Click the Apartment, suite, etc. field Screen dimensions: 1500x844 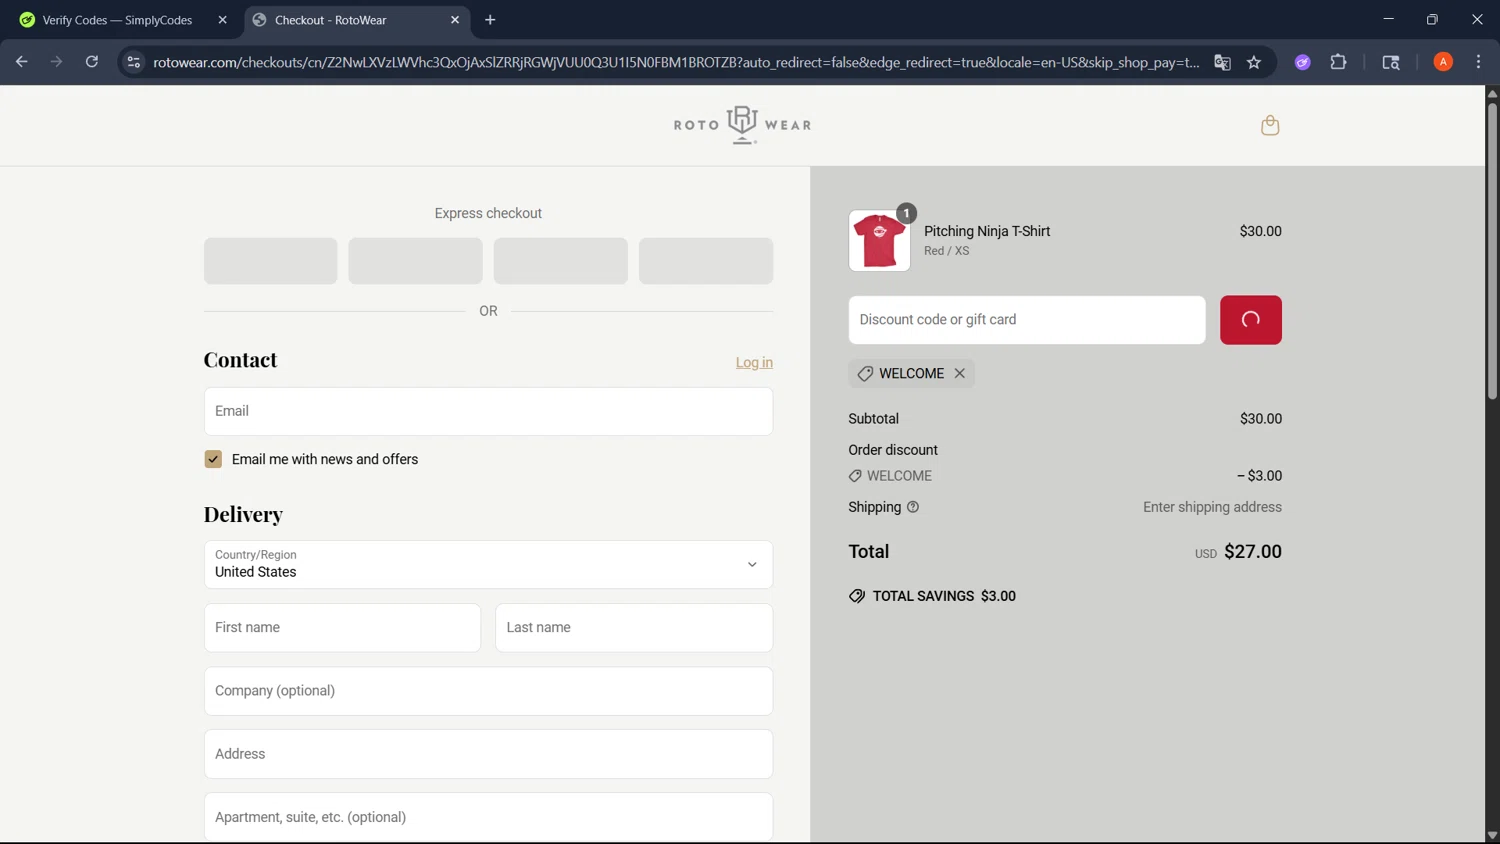488,817
